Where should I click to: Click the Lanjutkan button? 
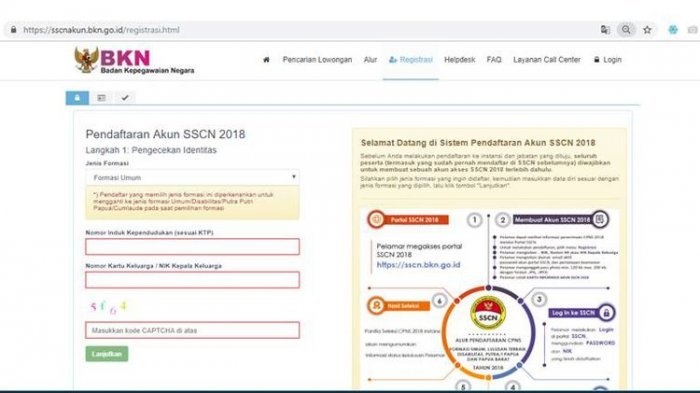click(x=107, y=354)
